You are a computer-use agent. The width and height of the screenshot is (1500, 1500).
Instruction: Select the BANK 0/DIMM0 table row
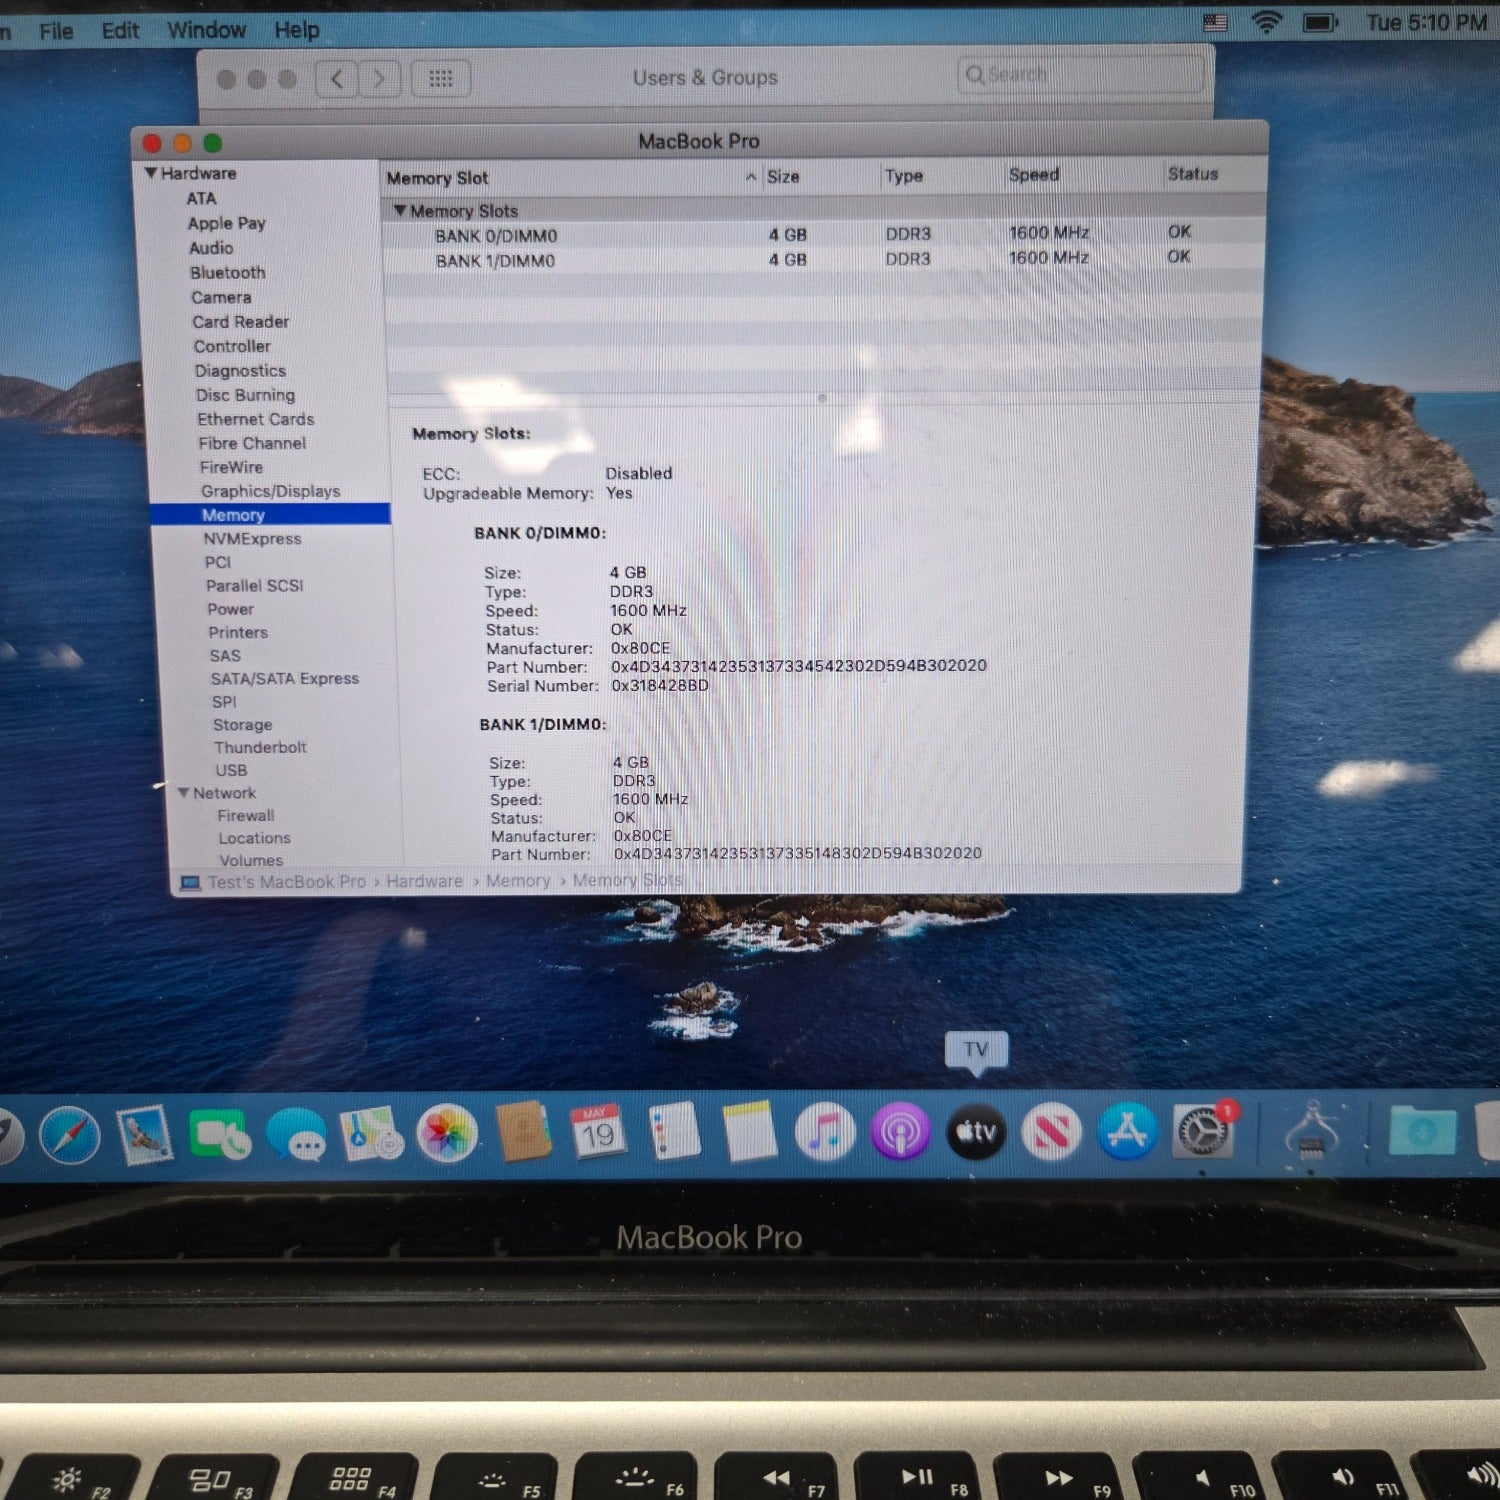[x=824, y=235]
